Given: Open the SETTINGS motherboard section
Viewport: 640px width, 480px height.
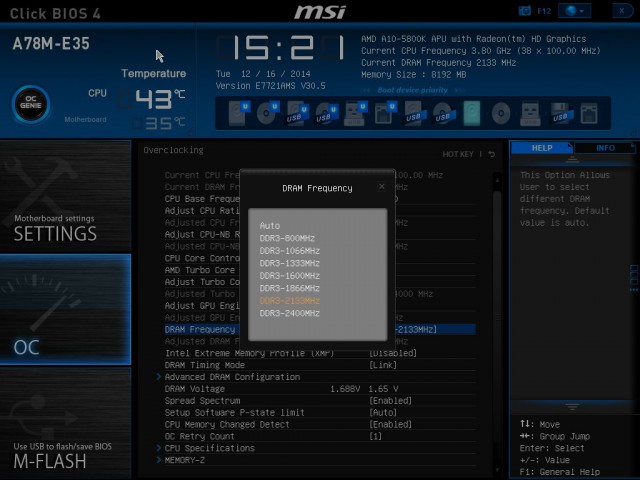Looking at the screenshot, I should coord(65,195).
